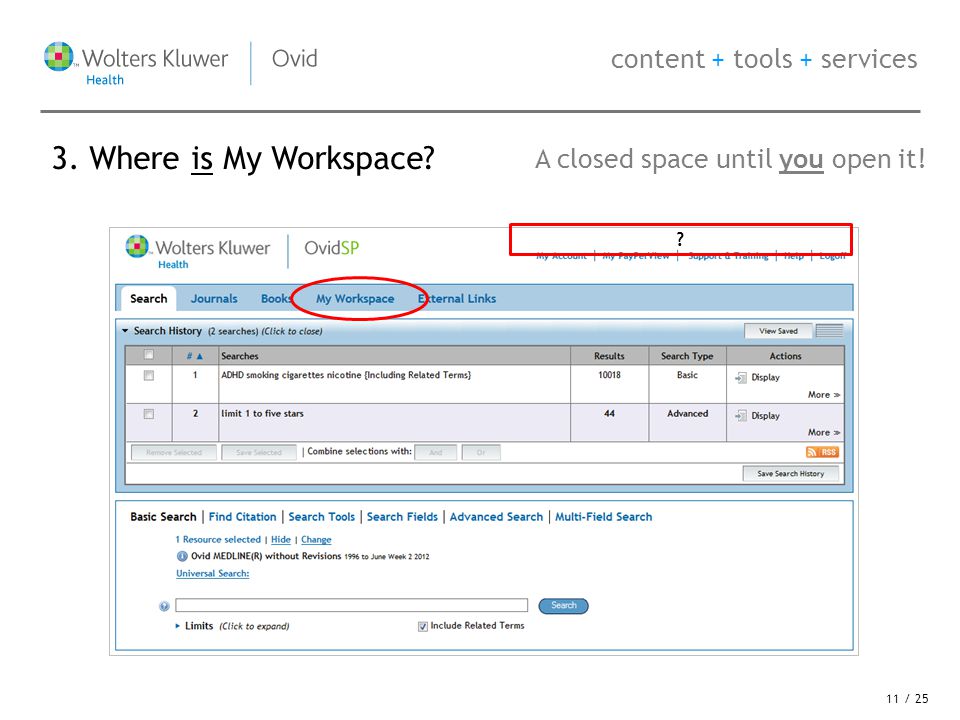The width and height of the screenshot is (960, 720).
Task: Open the Journals tab
Action: pyautogui.click(x=214, y=299)
